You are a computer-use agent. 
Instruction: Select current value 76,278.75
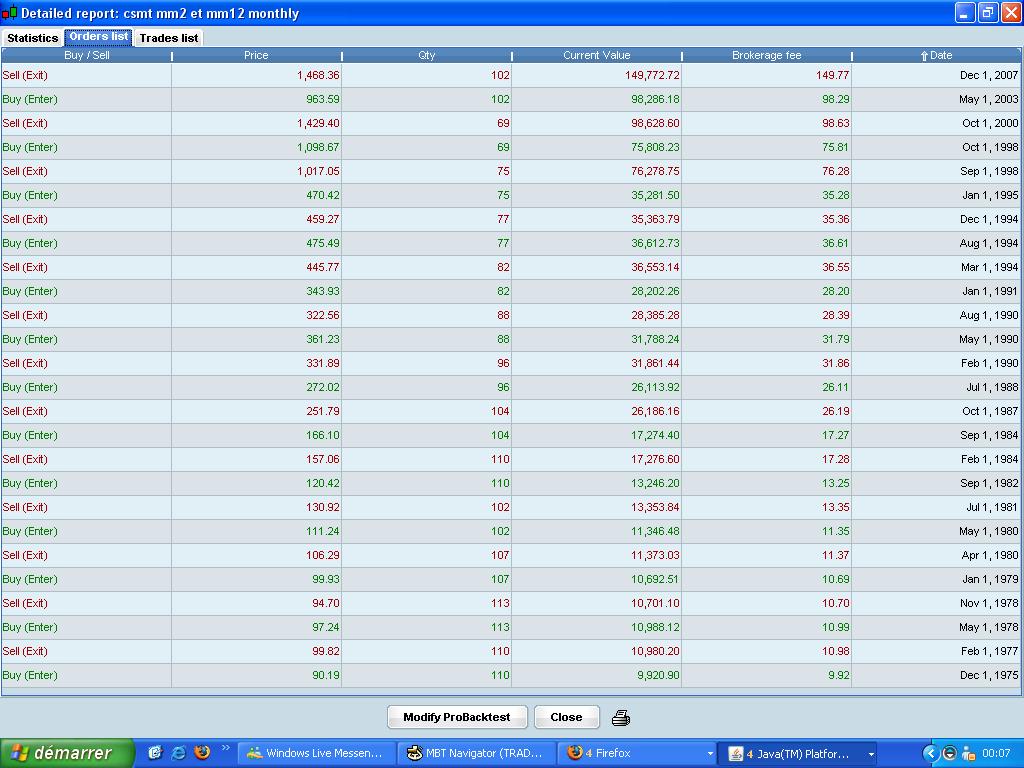596,171
